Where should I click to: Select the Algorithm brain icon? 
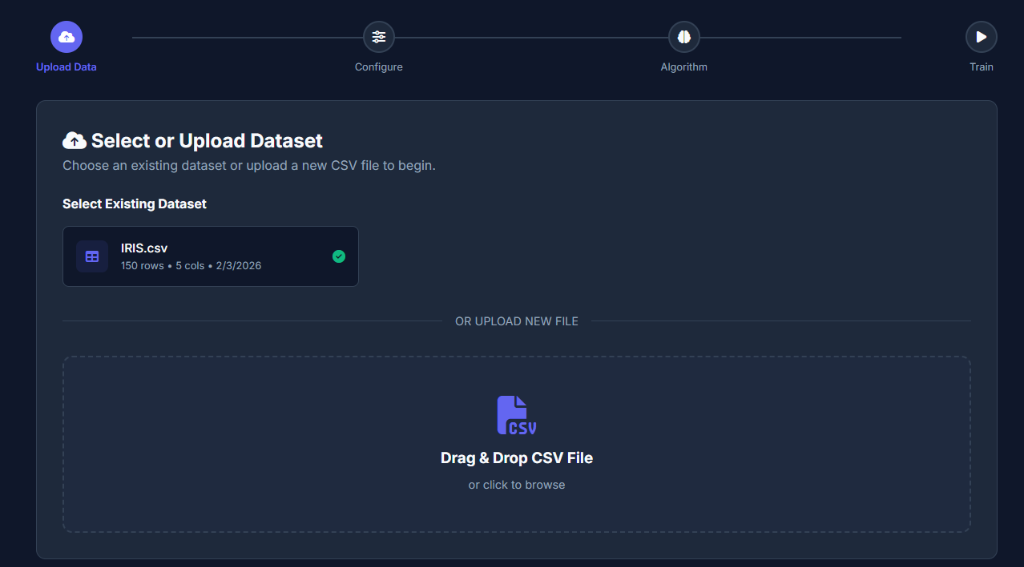[x=684, y=37]
